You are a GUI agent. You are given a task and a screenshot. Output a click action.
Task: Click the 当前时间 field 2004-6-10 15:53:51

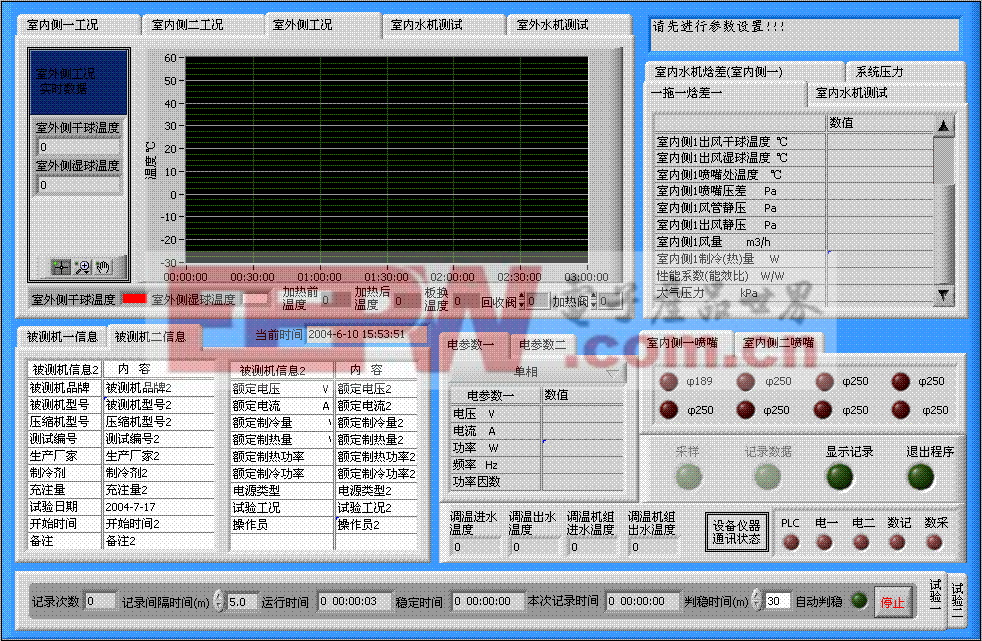pyautogui.click(x=366, y=334)
